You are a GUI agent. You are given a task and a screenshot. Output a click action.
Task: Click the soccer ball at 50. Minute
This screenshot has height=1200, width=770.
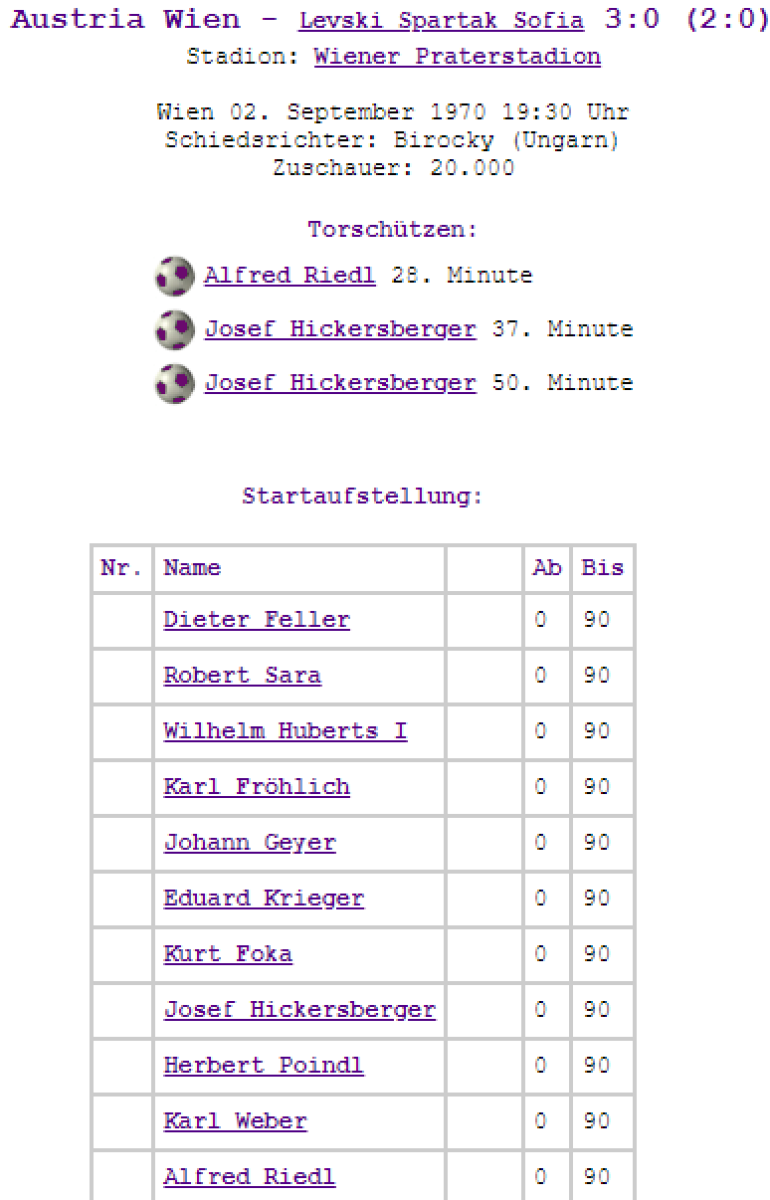(x=174, y=384)
